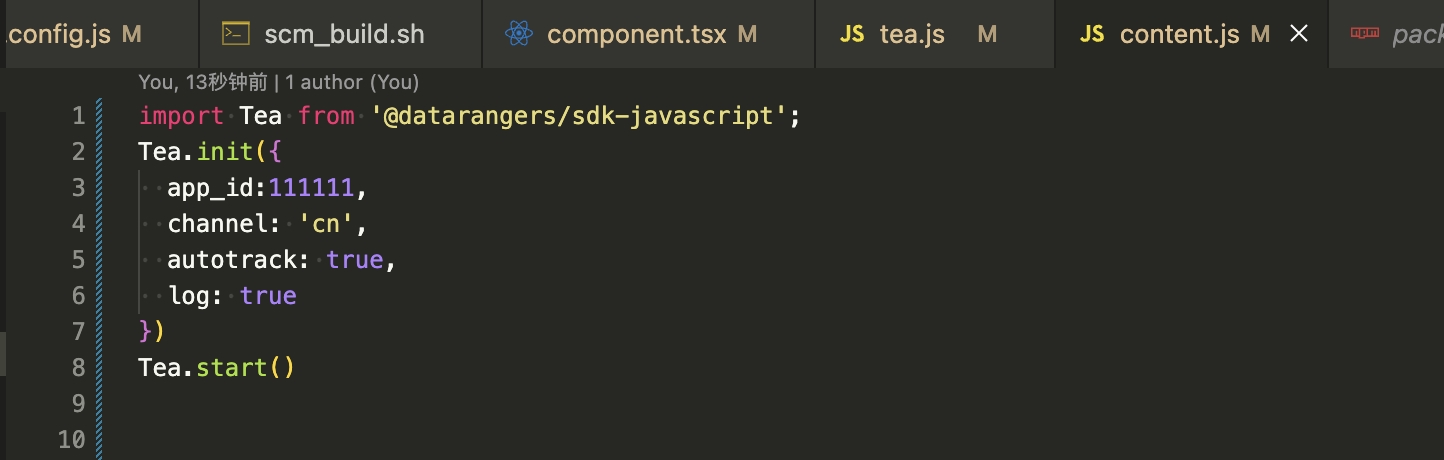Place cursor on the app_id value 111111
The height and width of the screenshot is (460, 1444).
click(311, 188)
